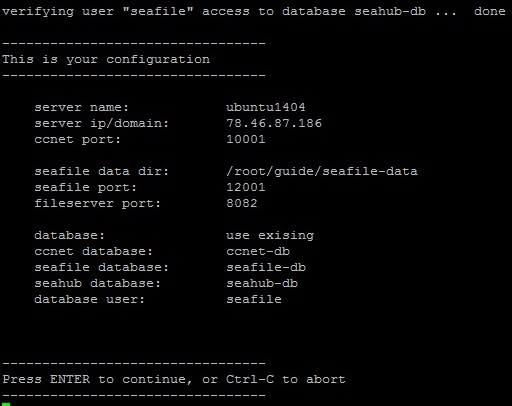
Task: Click the 'seahub database:' label
Action: tap(98, 283)
